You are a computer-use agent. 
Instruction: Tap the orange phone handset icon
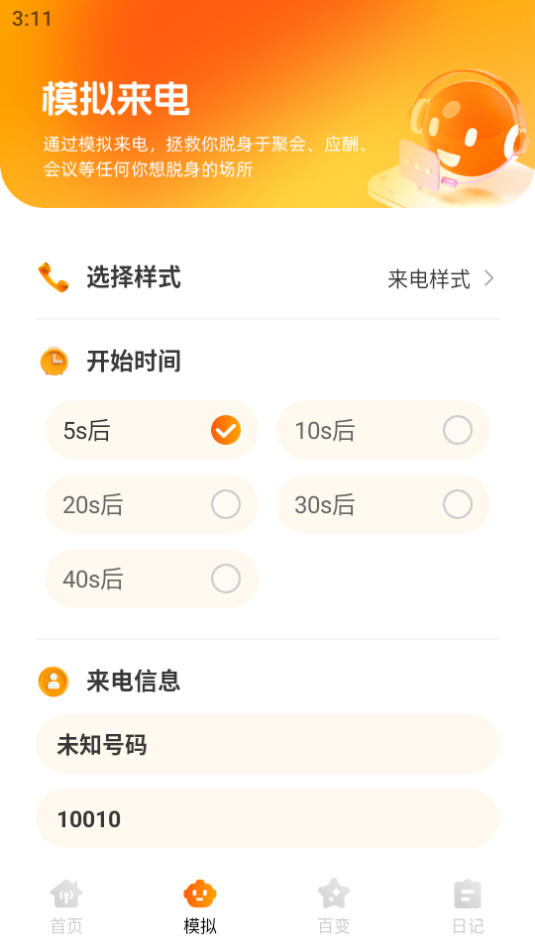pos(53,278)
